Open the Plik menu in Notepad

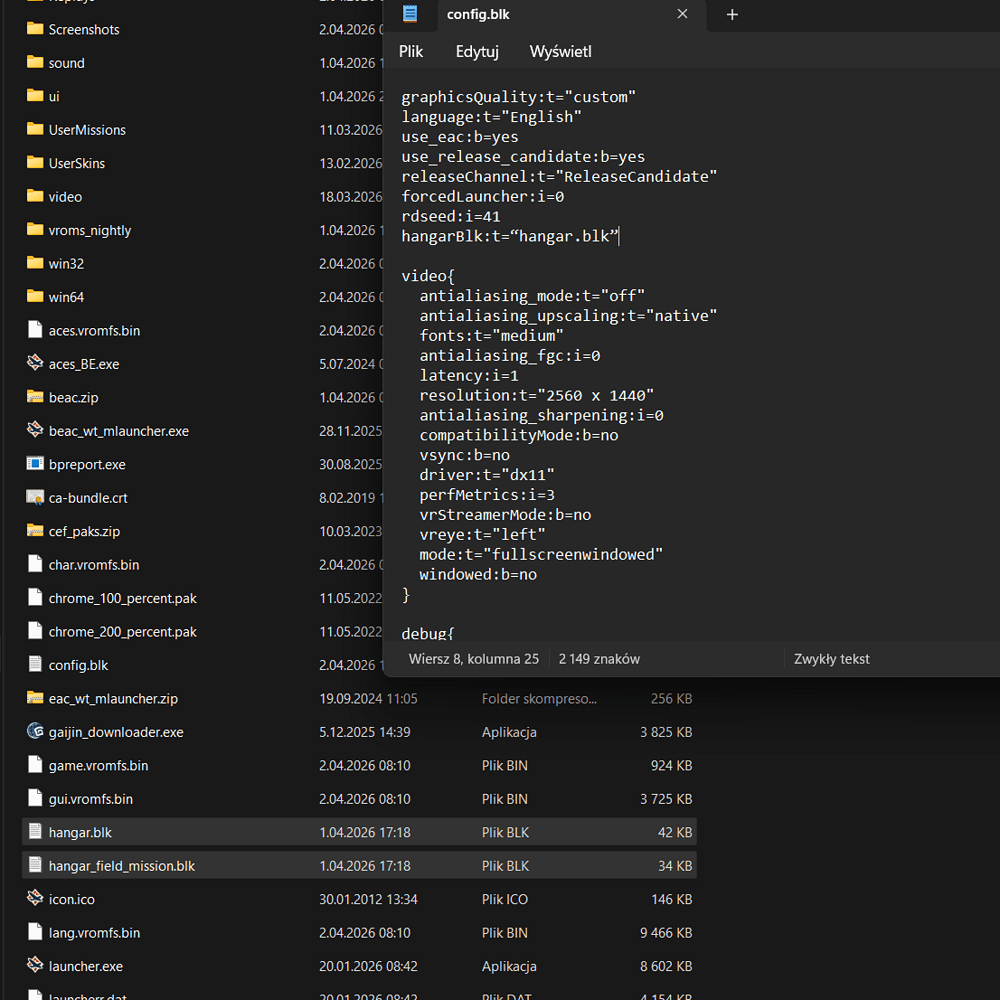[x=411, y=51]
